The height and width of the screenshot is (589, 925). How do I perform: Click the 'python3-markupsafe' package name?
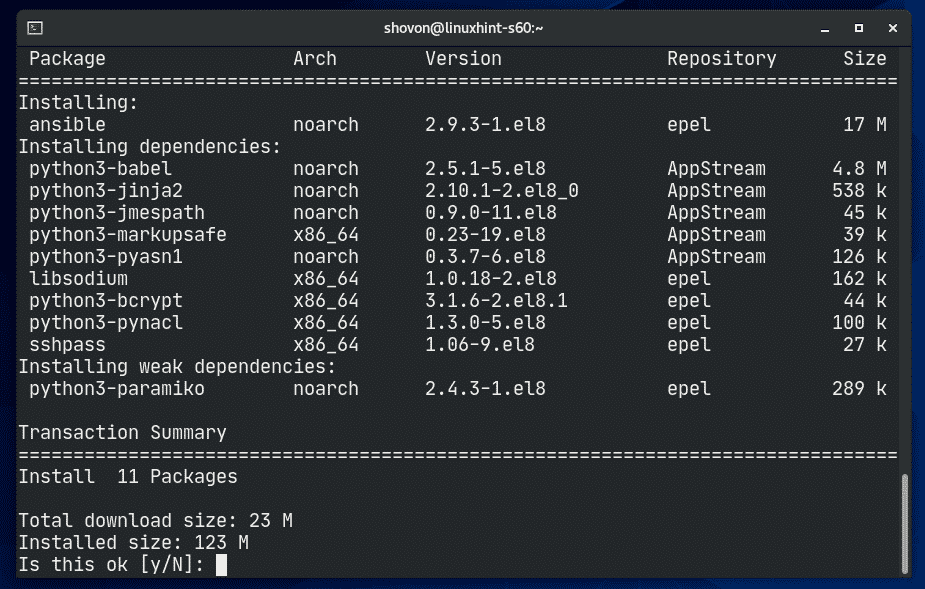pos(127,235)
